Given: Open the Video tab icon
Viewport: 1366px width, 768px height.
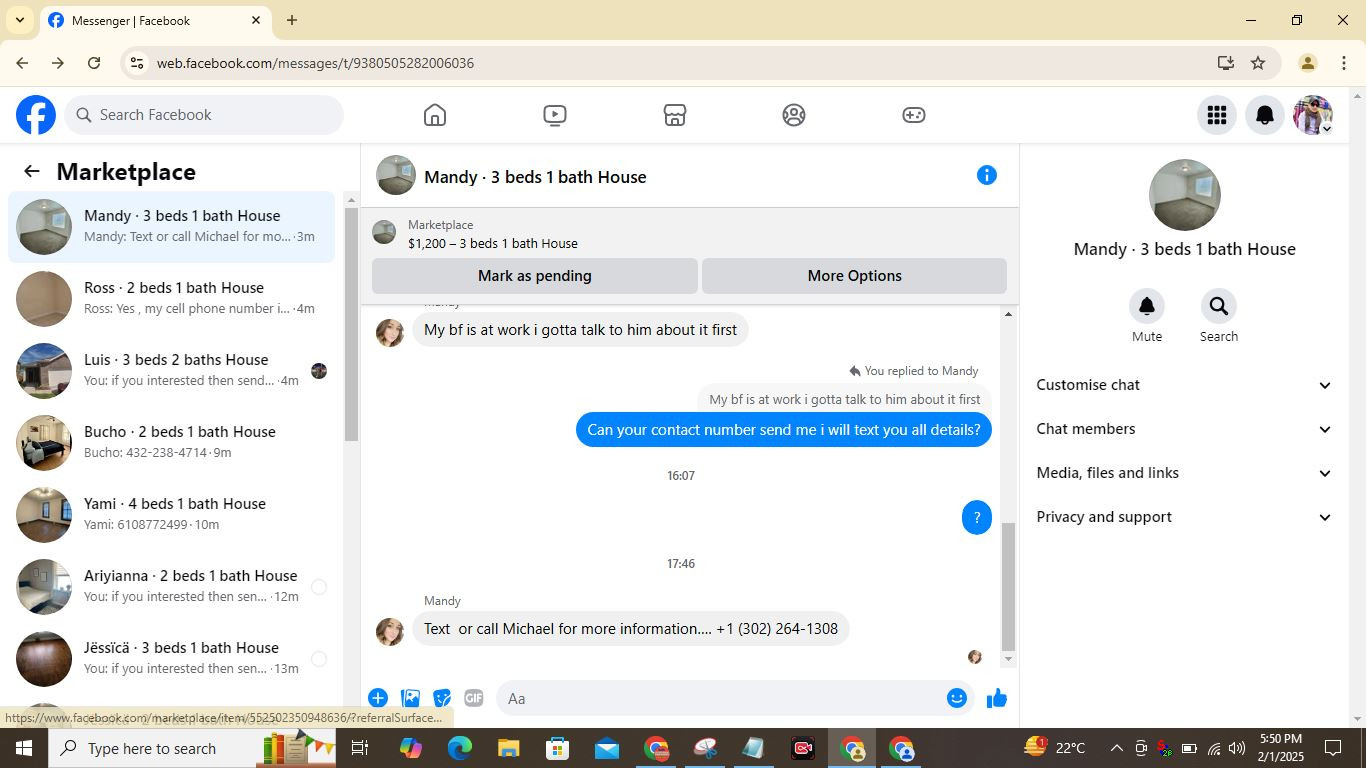Looking at the screenshot, I should pyautogui.click(x=555, y=115).
